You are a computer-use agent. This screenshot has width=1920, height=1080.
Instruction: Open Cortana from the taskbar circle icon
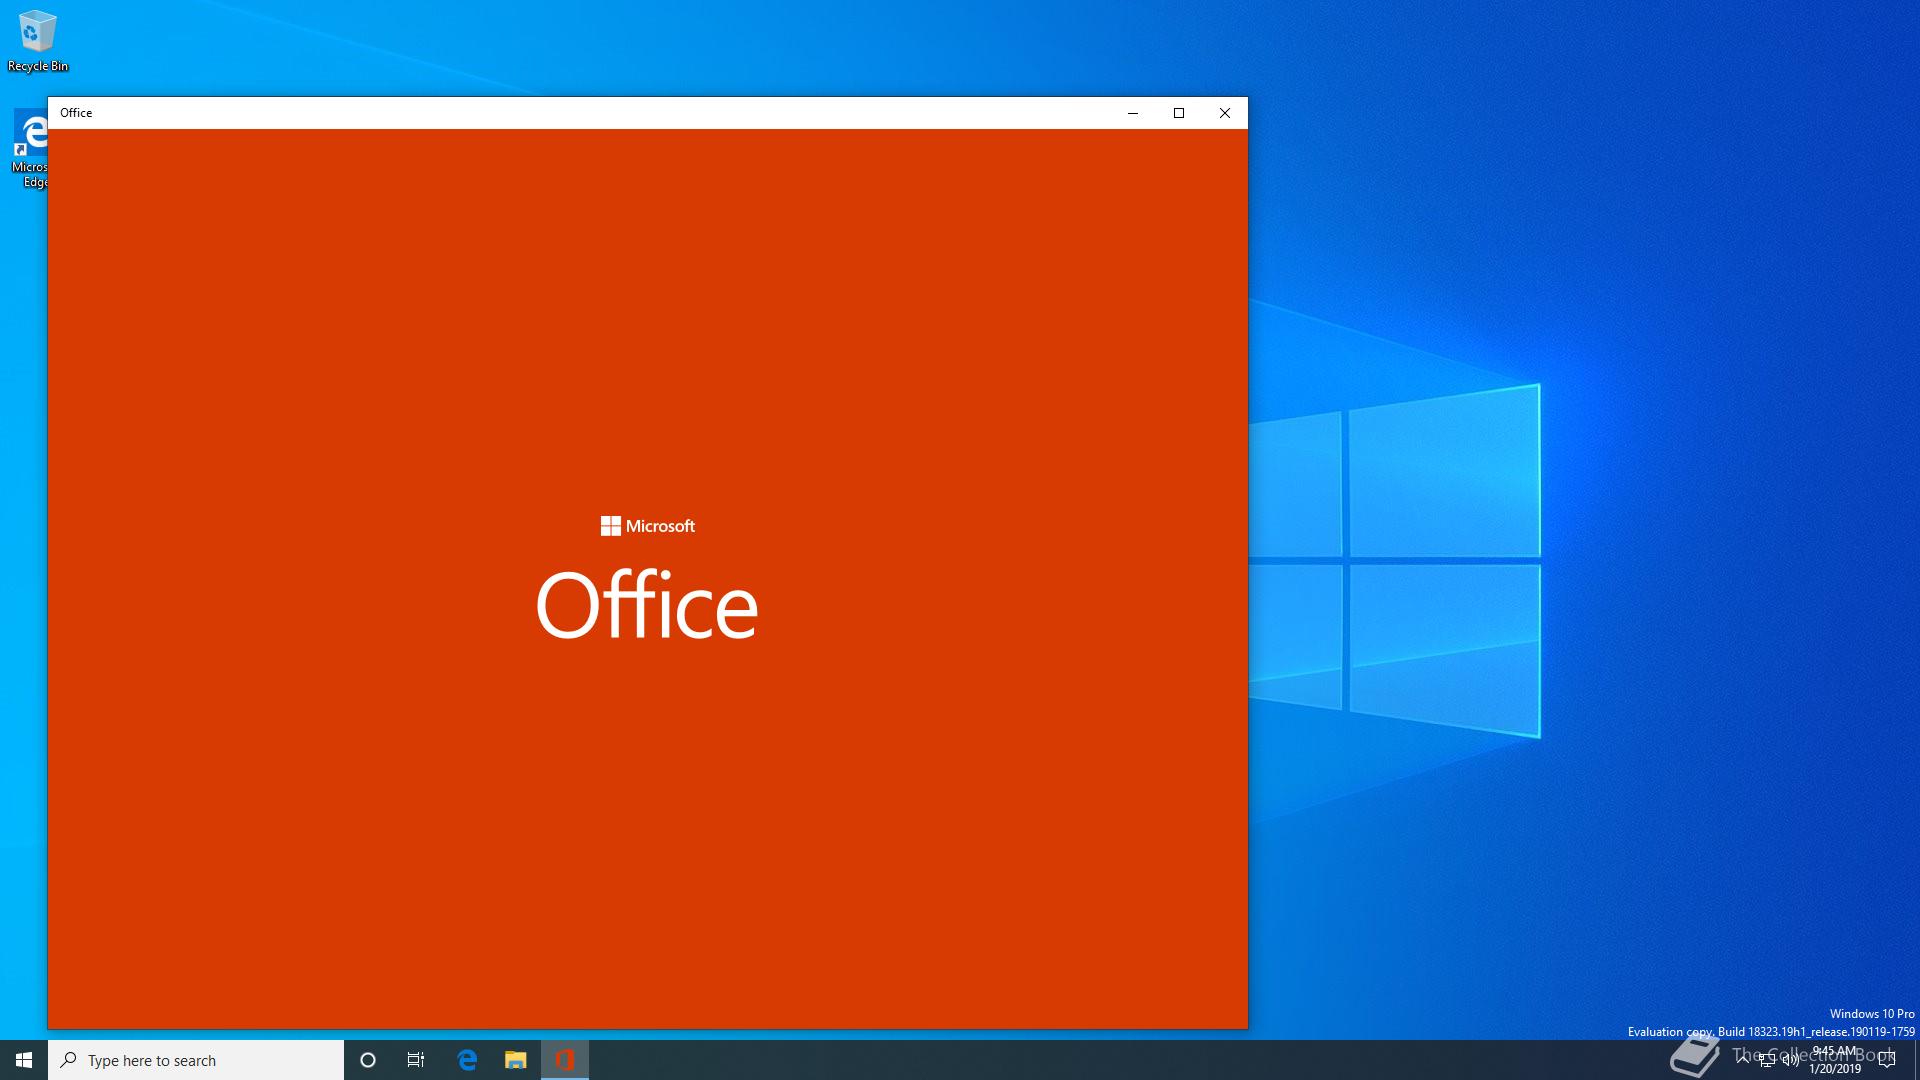tap(368, 1060)
